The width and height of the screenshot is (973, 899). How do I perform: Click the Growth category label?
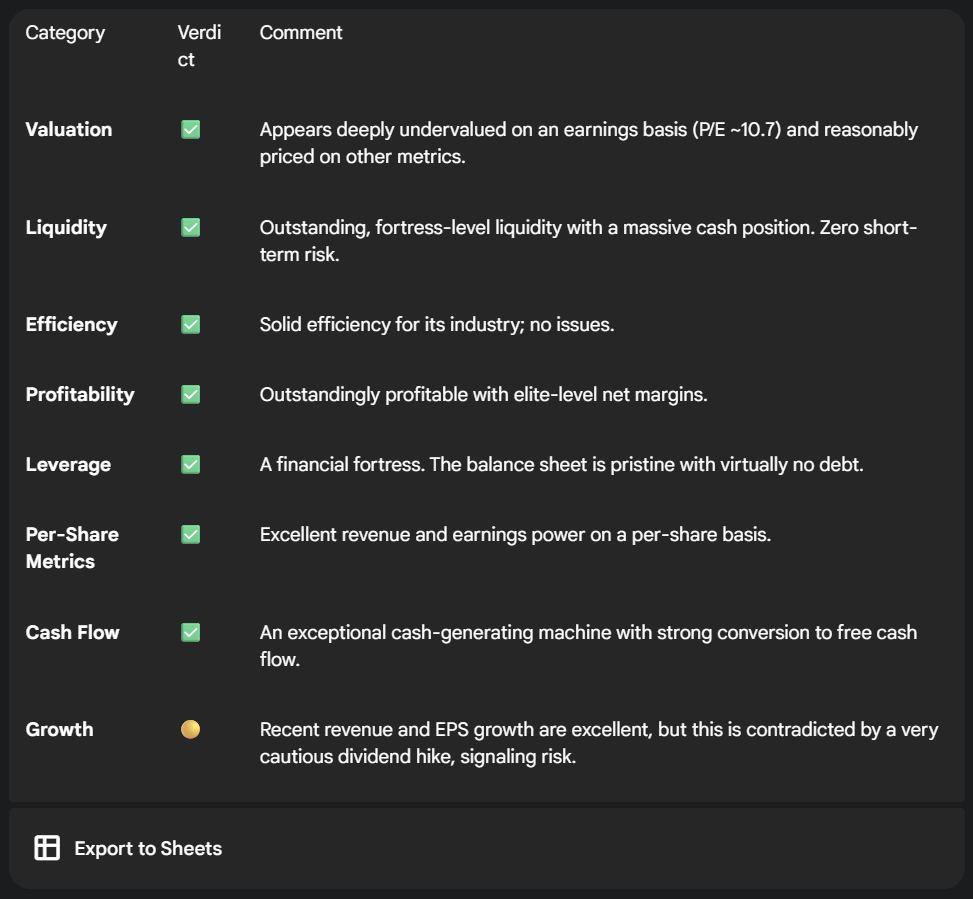click(x=60, y=729)
